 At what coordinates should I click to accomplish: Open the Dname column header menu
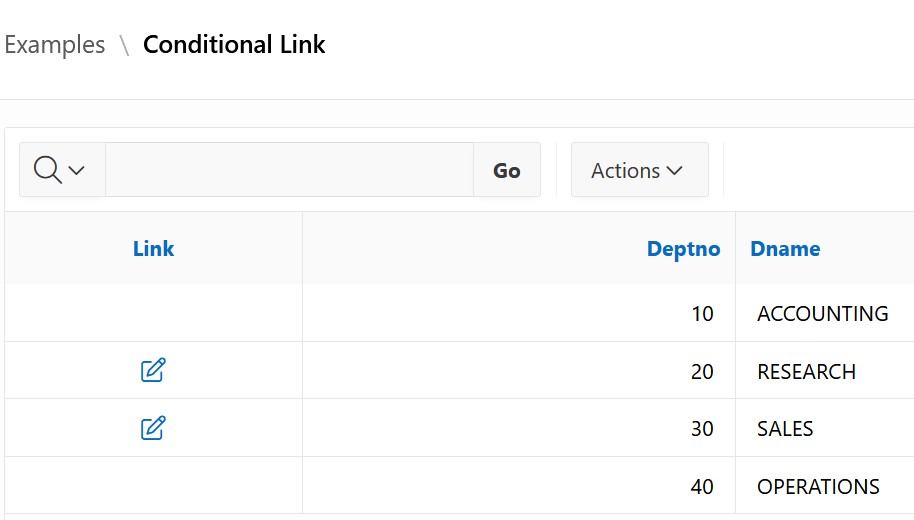[x=785, y=249]
